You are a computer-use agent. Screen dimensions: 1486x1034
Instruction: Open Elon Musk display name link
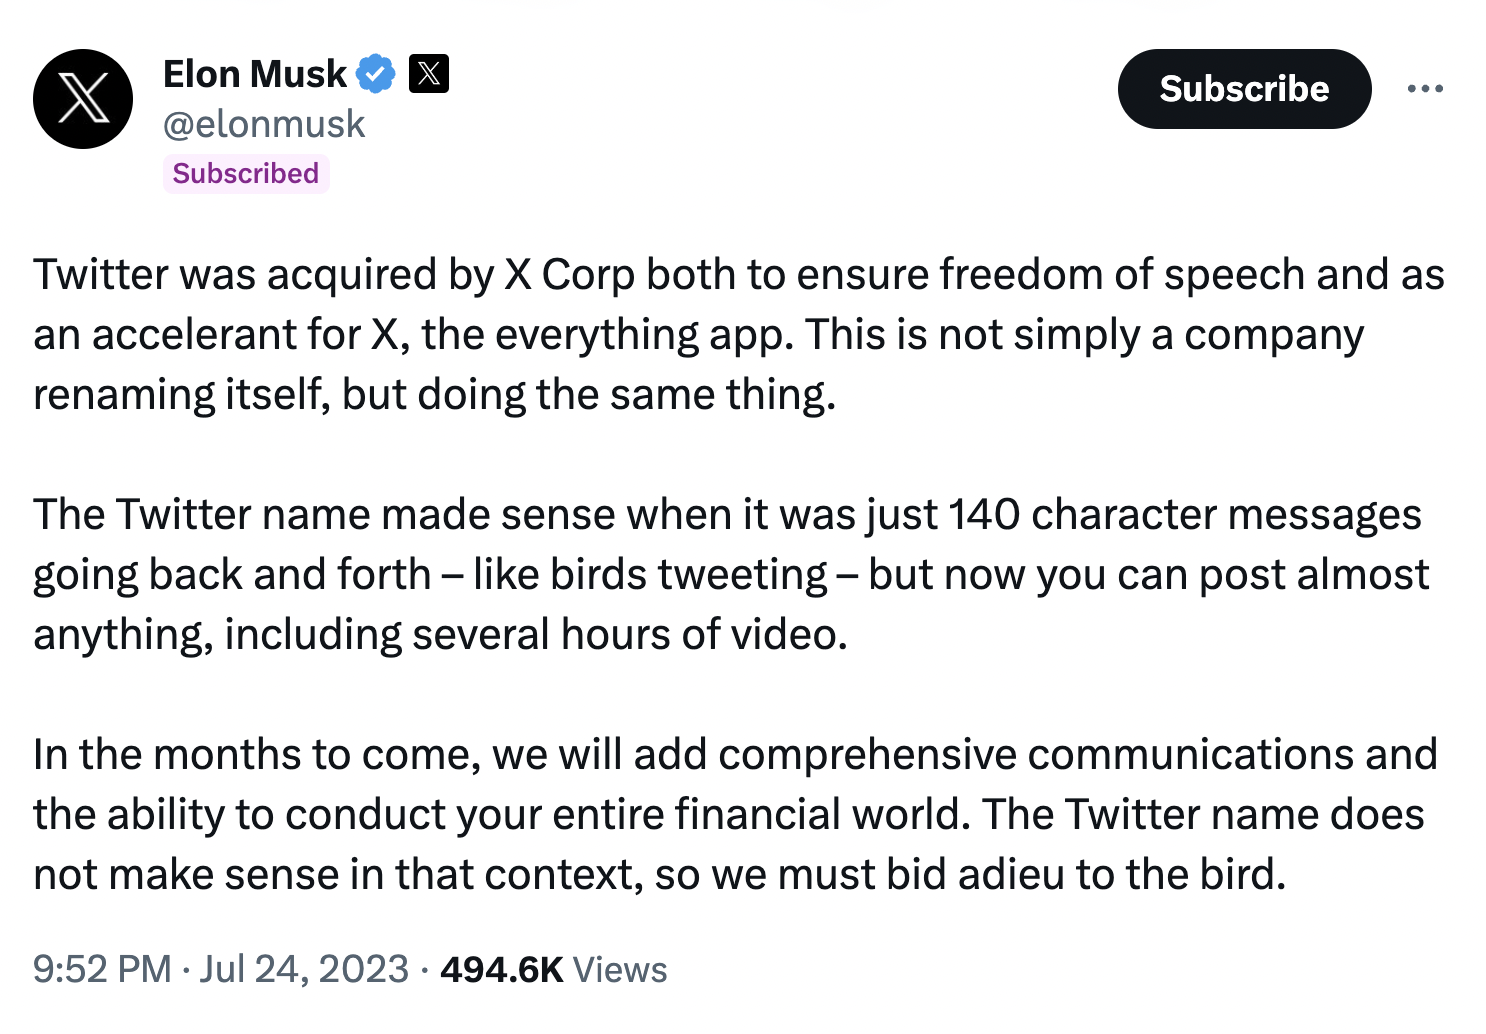point(255,74)
